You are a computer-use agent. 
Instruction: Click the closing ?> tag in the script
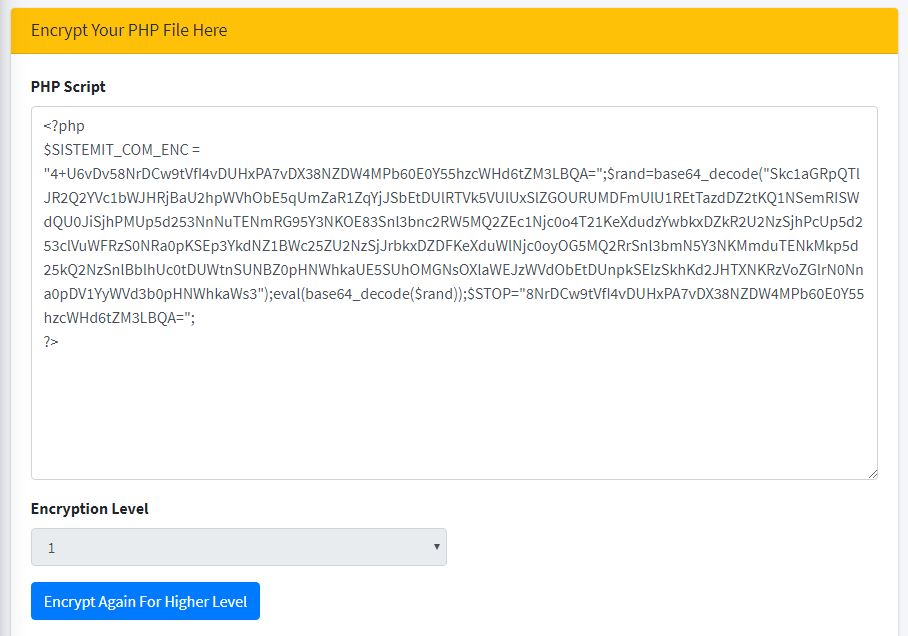click(x=47, y=341)
